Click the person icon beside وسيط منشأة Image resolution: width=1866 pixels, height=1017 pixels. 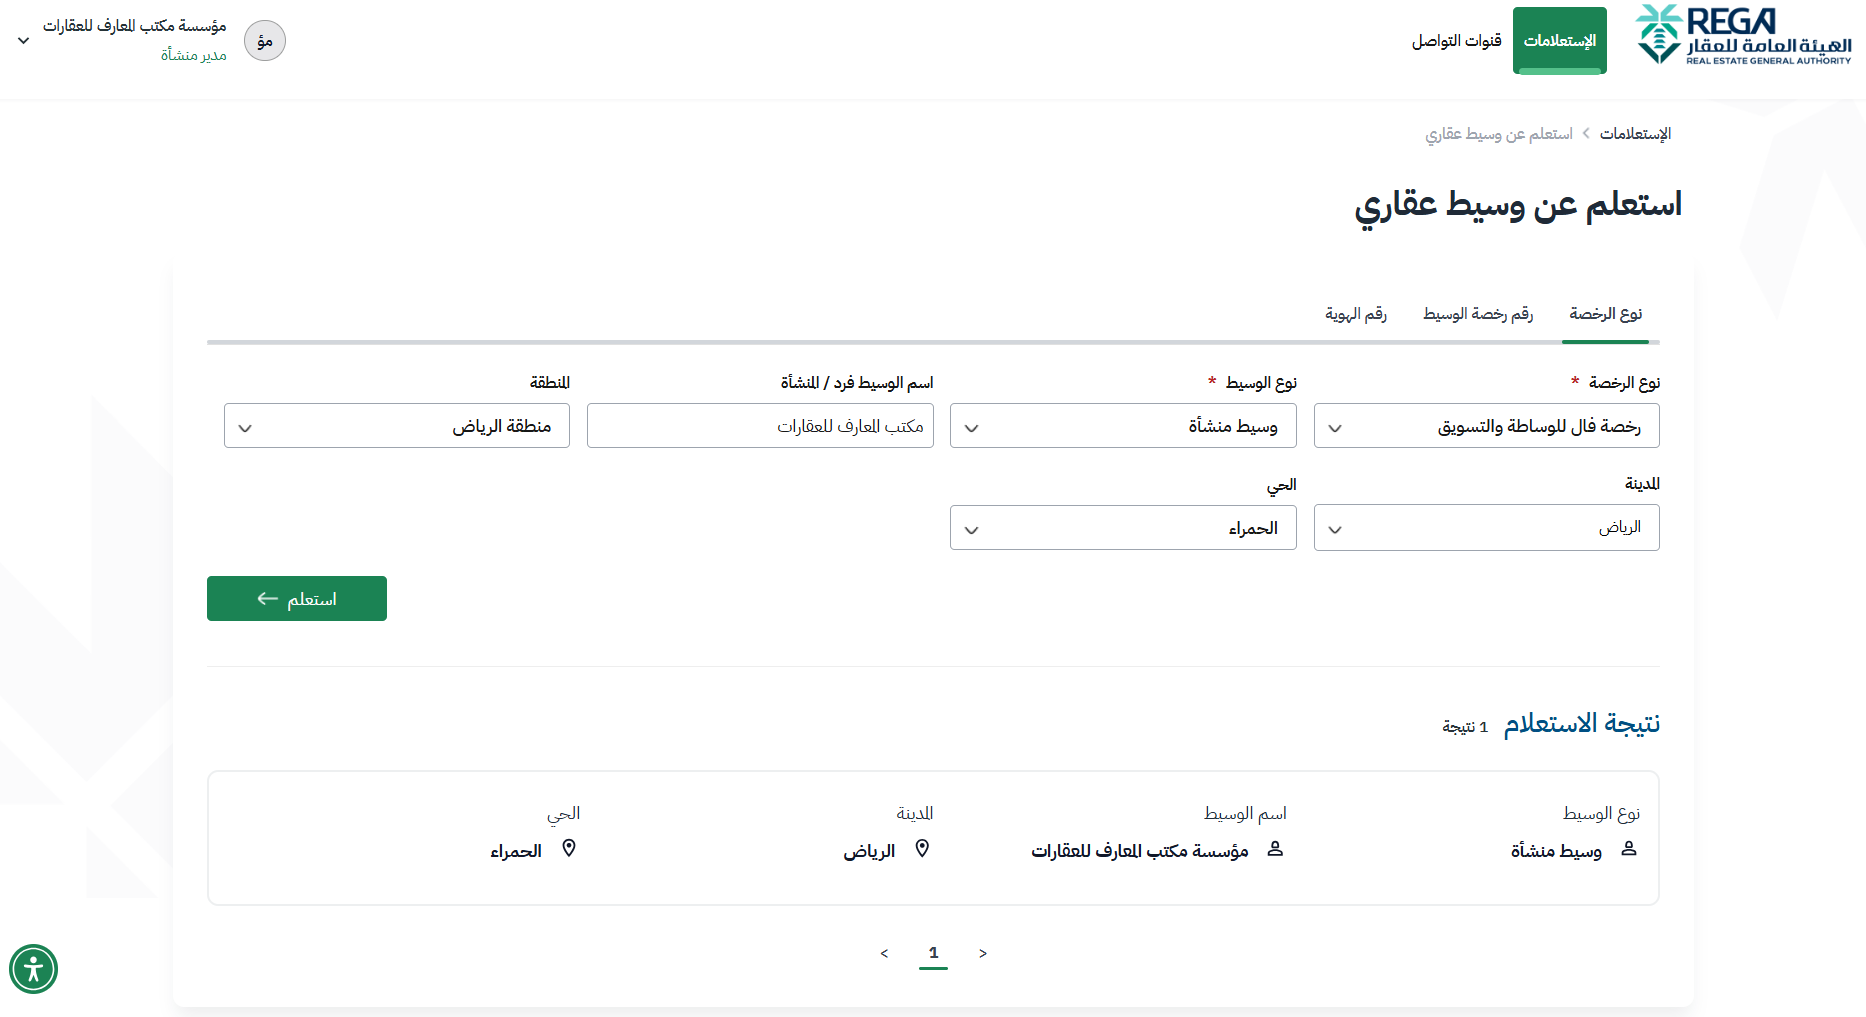pyautogui.click(x=1628, y=849)
